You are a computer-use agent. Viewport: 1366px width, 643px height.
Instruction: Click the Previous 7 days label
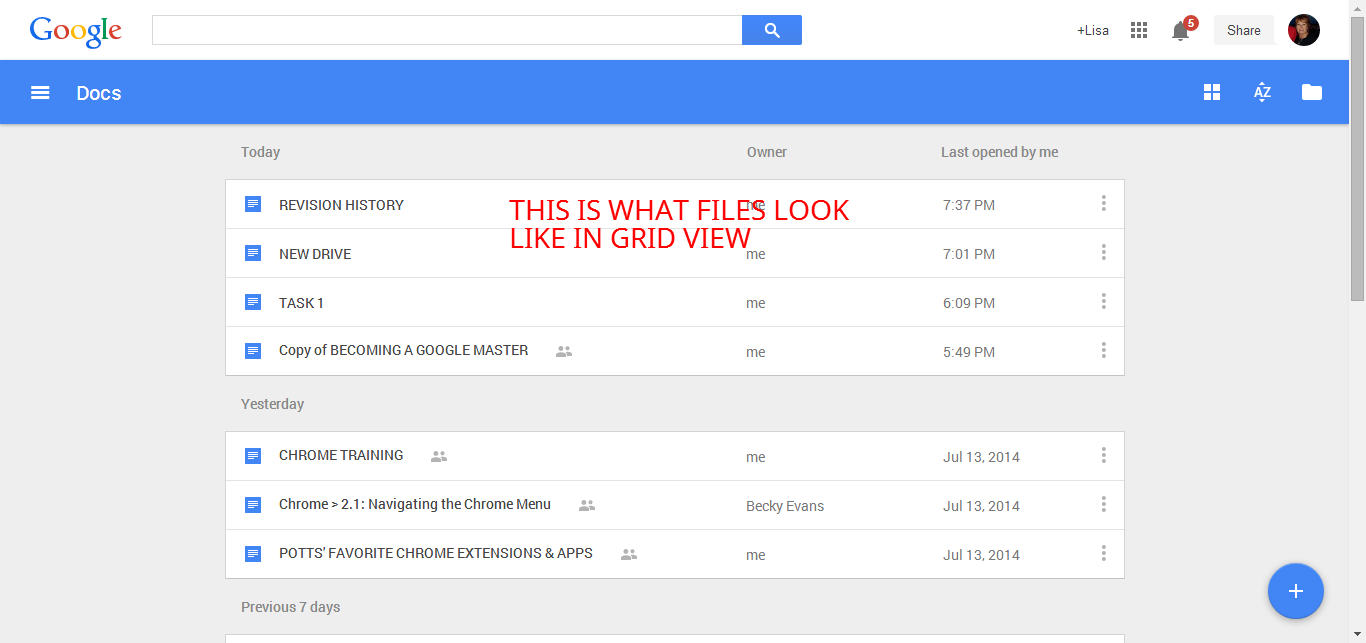290,607
